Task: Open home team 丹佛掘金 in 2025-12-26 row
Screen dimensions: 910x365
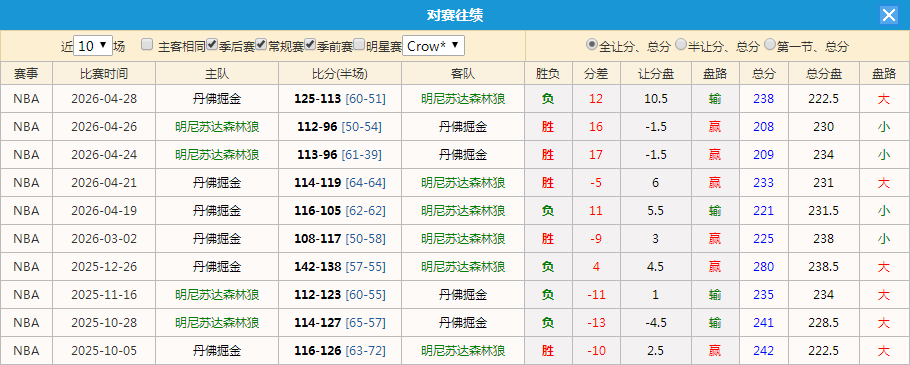Action: (217, 266)
